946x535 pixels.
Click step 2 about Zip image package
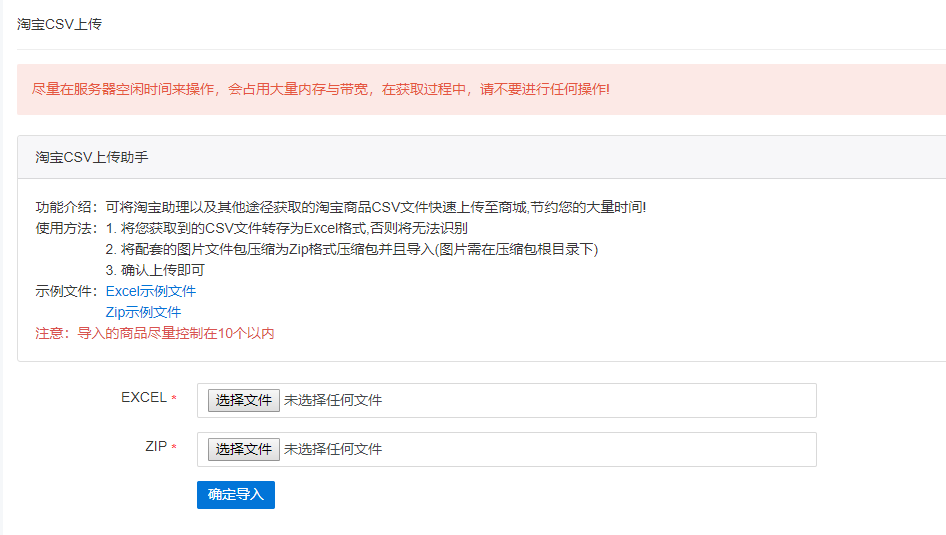pos(352,249)
